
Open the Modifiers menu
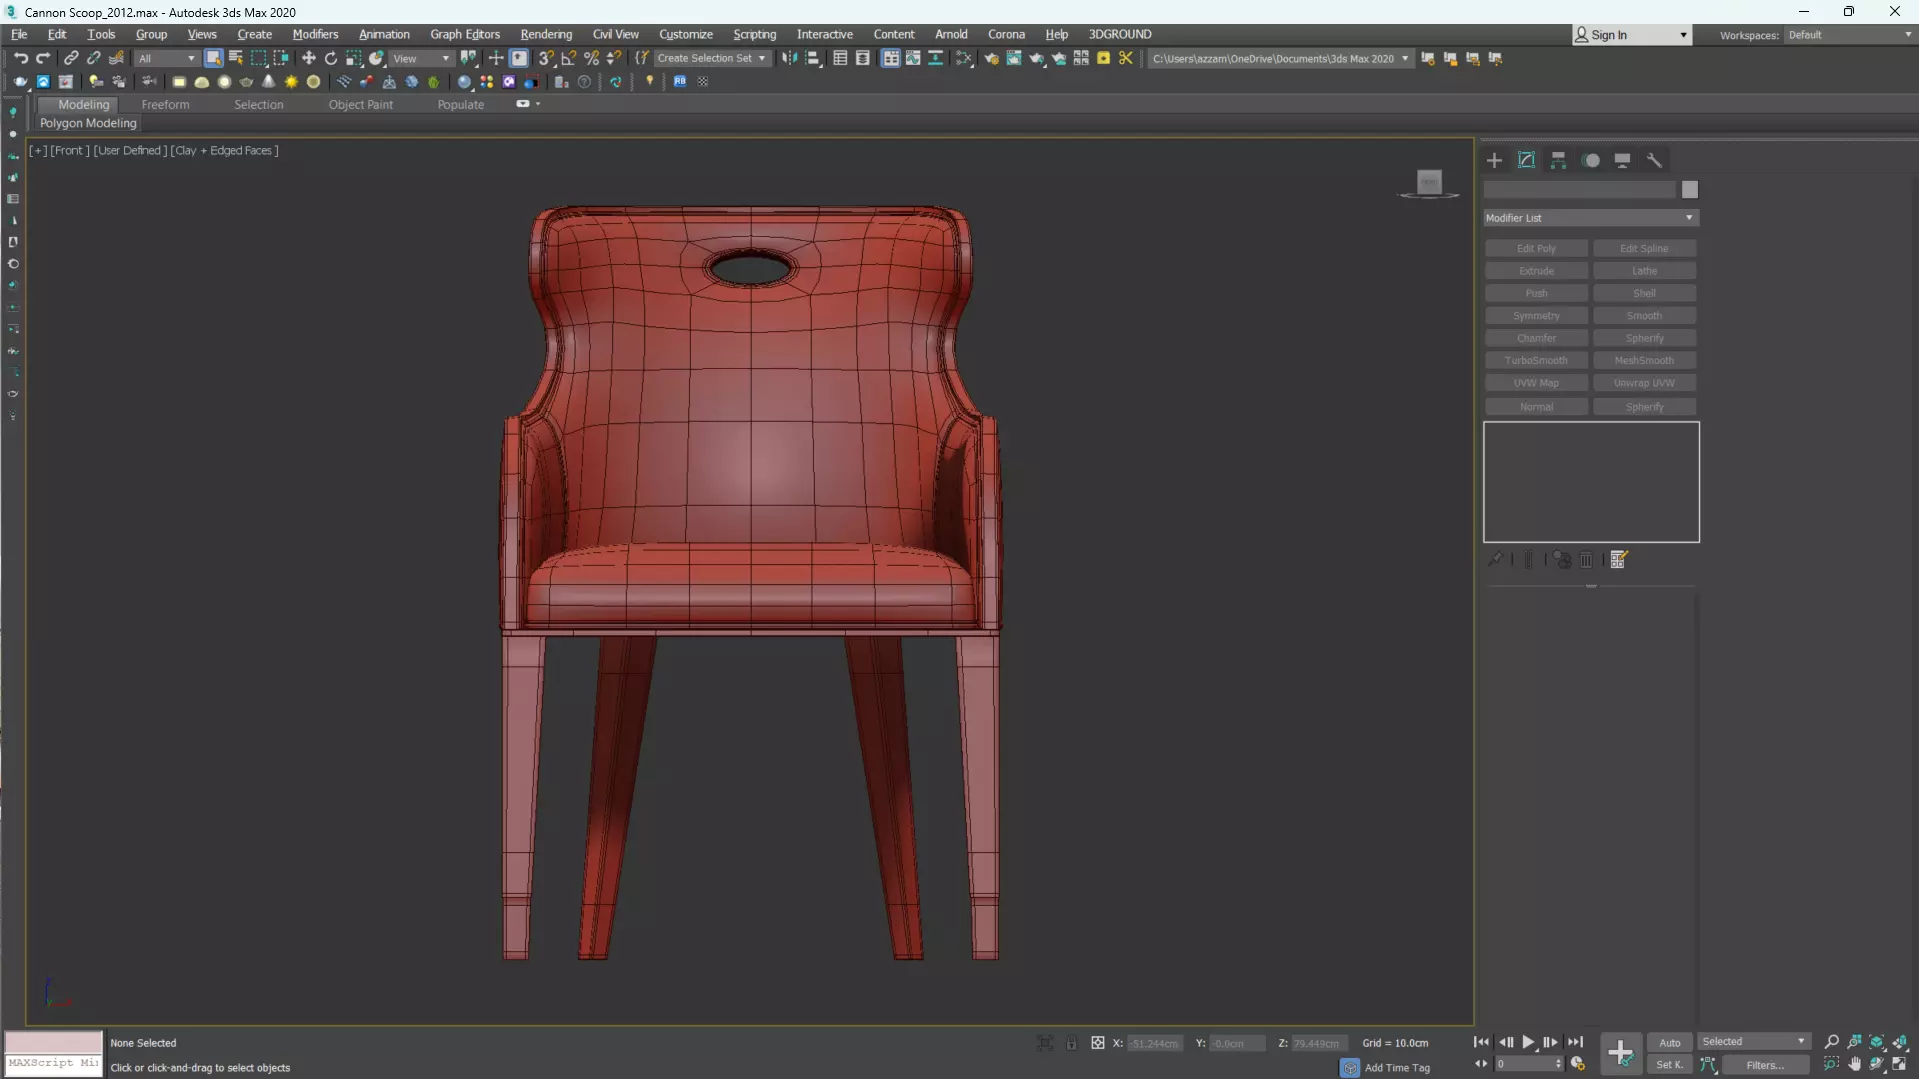pos(315,34)
